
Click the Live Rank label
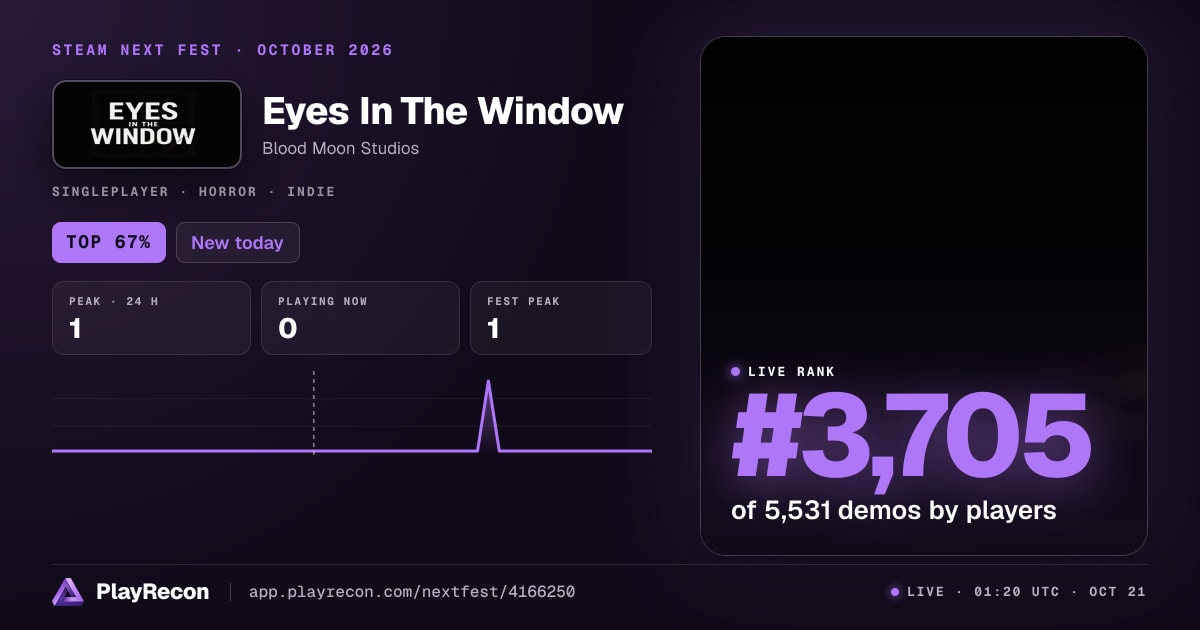[791, 371]
